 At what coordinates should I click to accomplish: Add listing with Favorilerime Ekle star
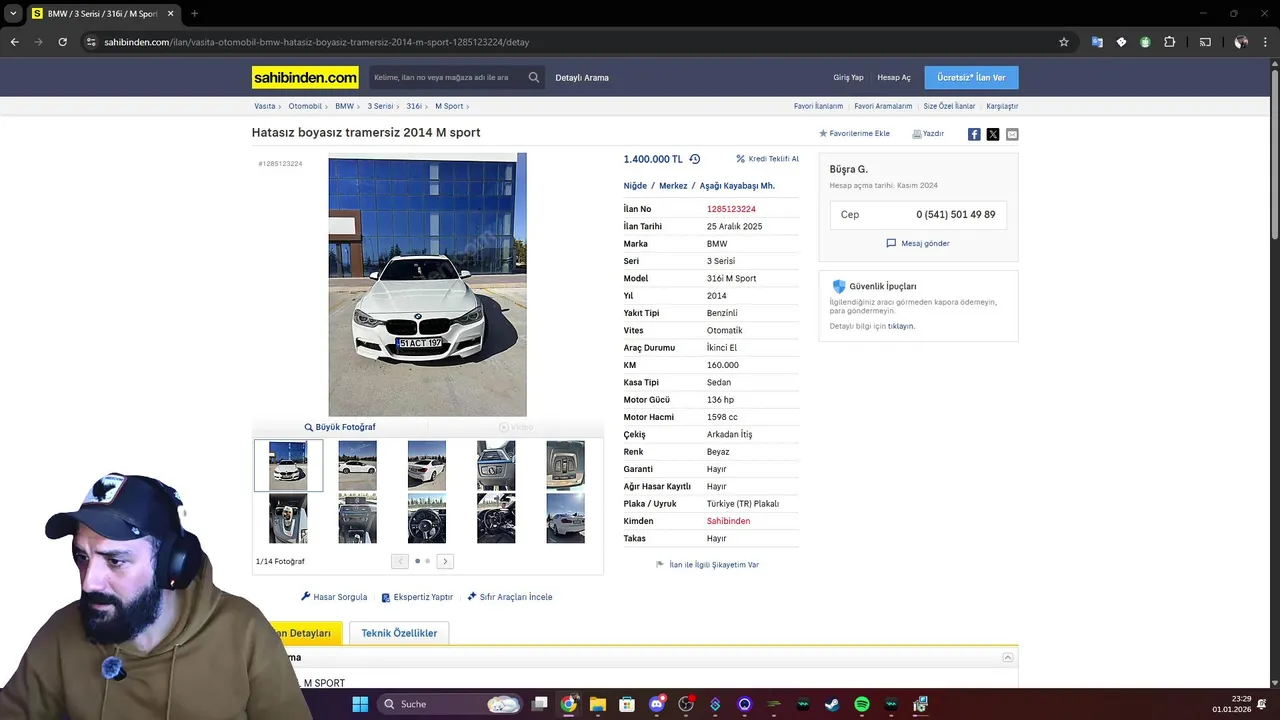854,133
